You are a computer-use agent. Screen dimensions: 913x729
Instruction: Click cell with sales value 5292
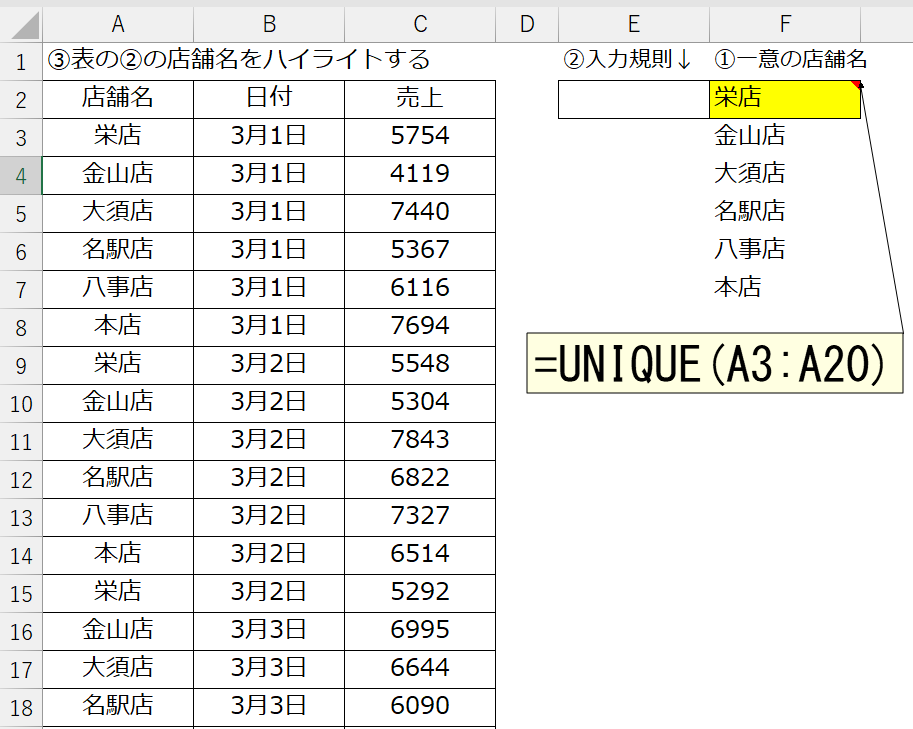point(420,593)
